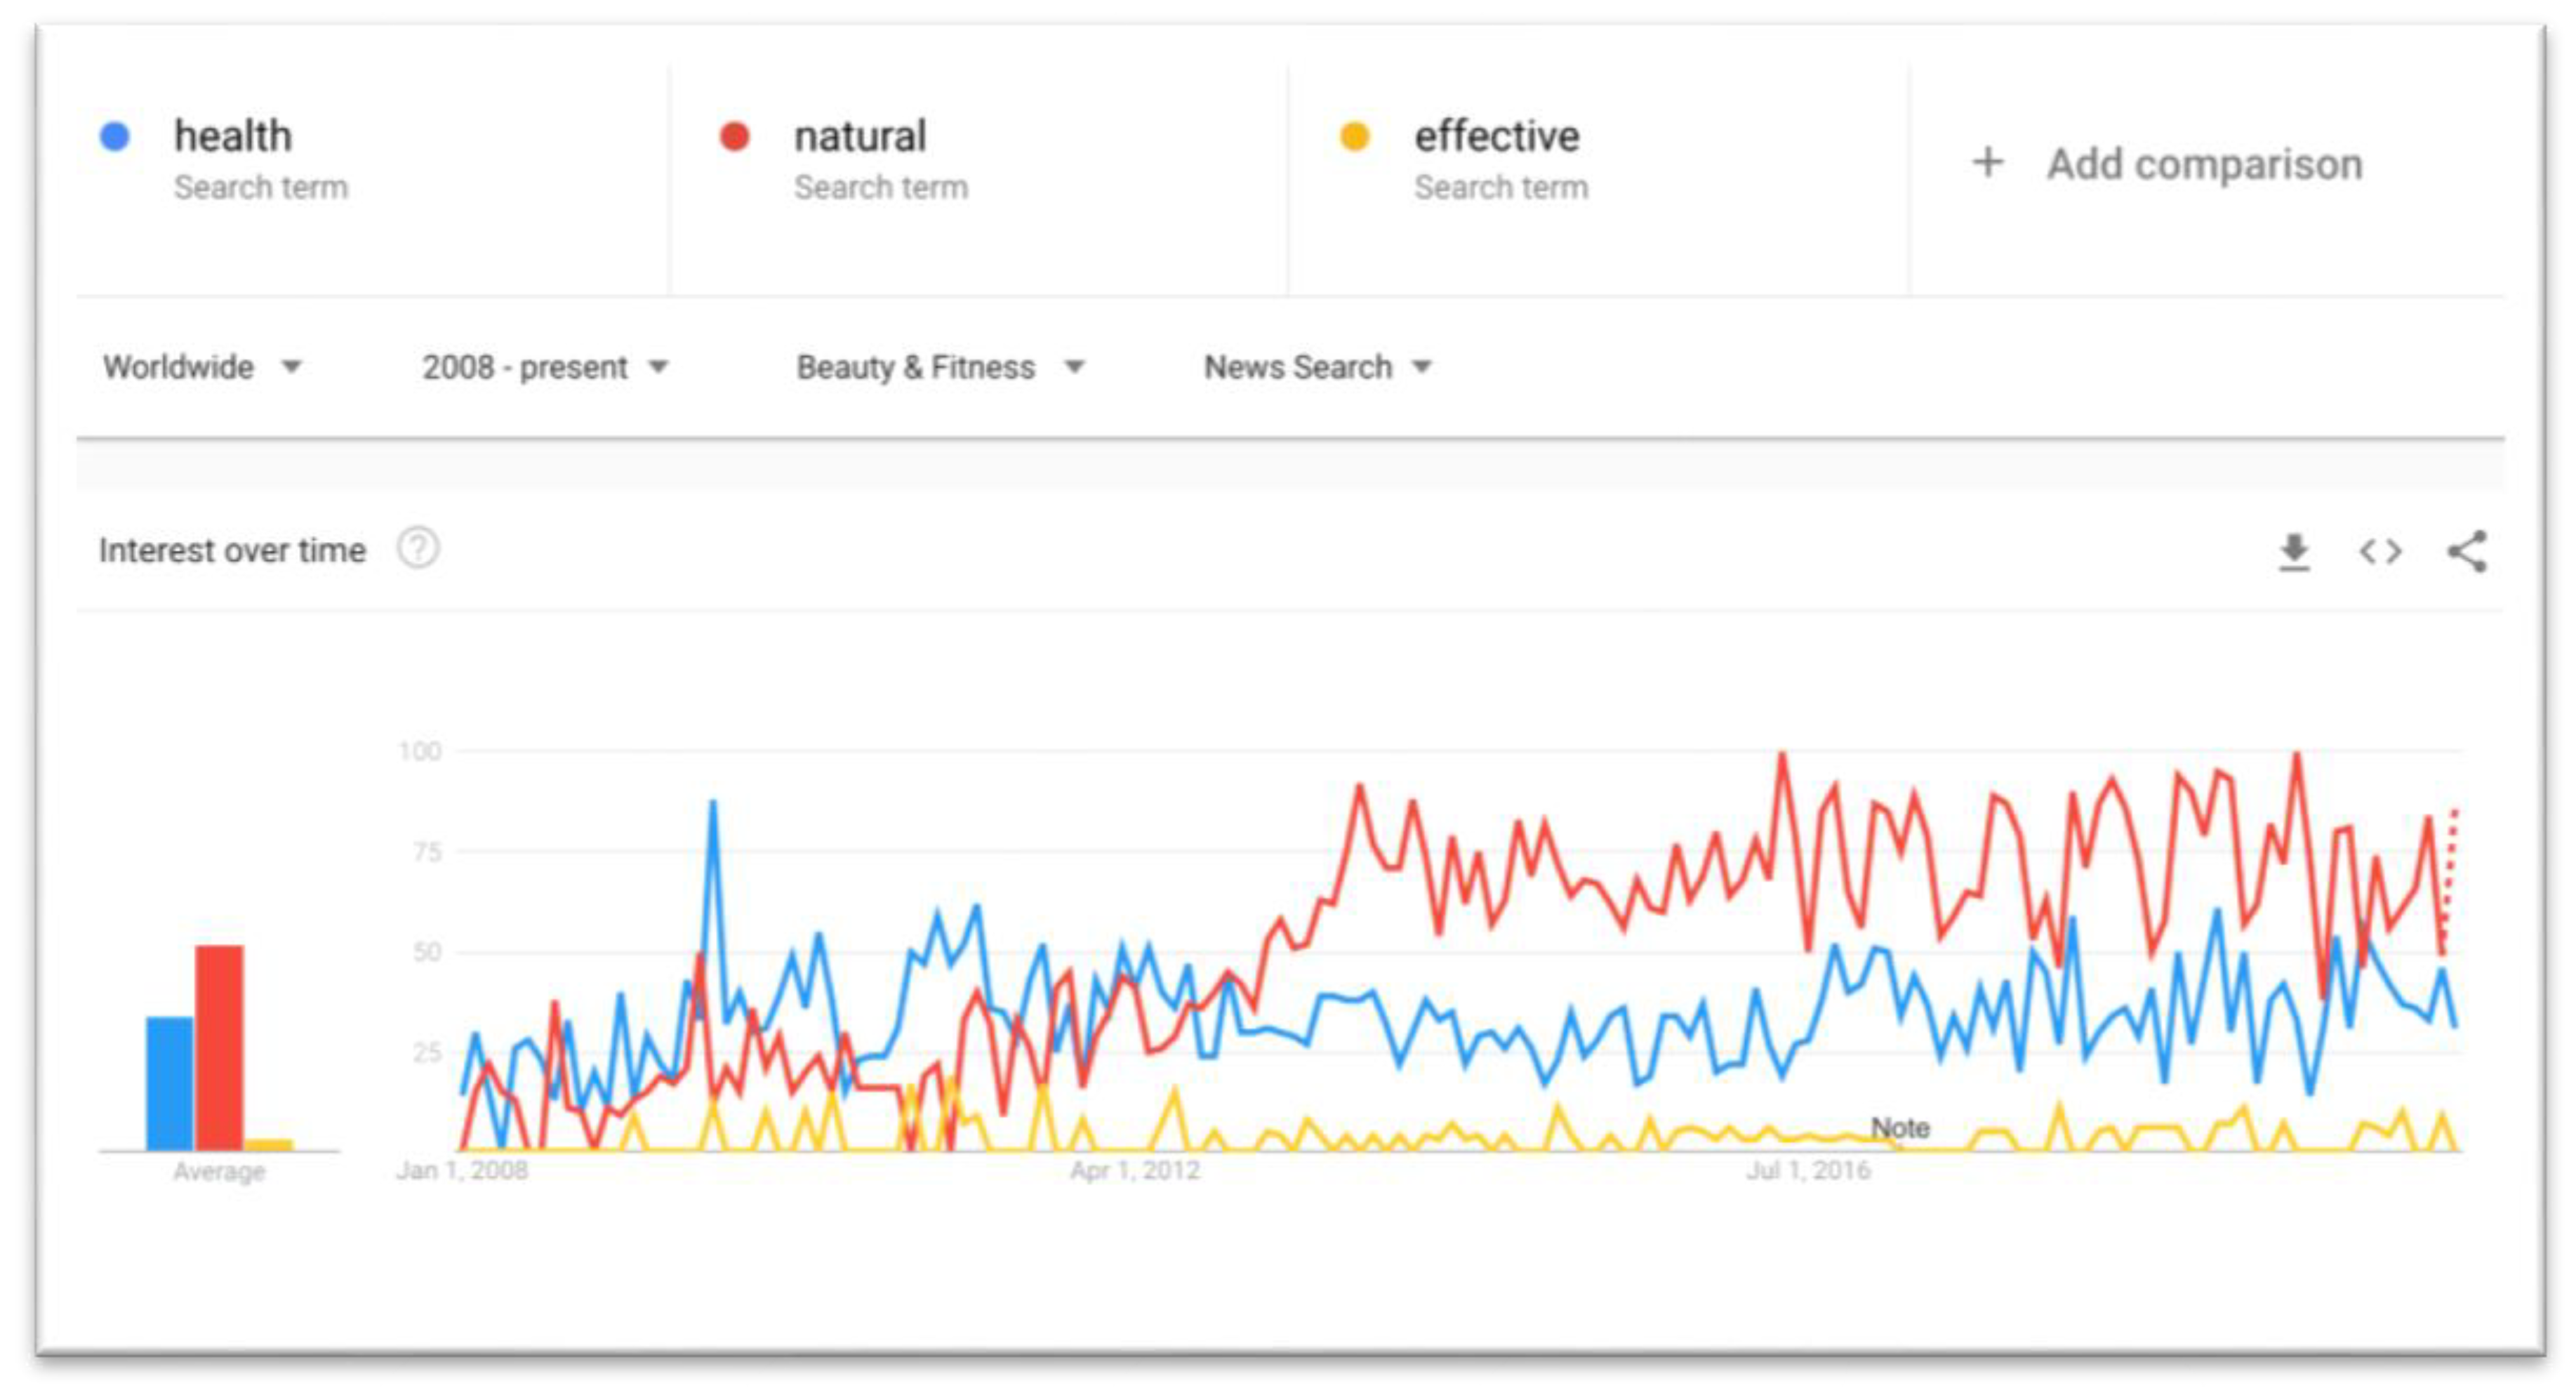
Task: Expand the Worldwide region dropdown
Action: point(202,367)
